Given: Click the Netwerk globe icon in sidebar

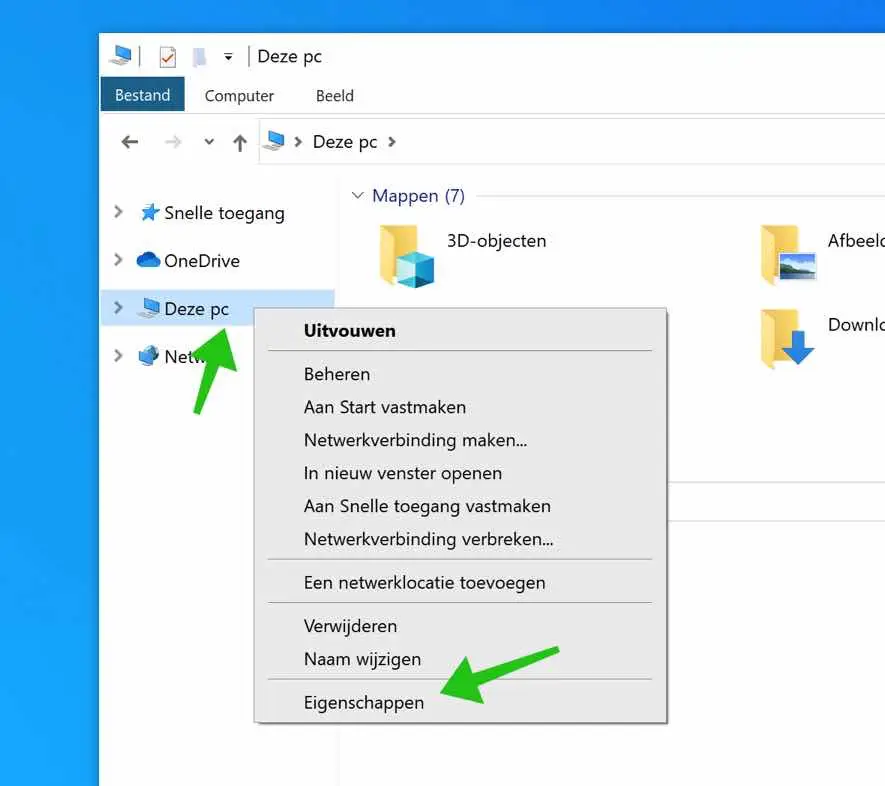Looking at the screenshot, I should point(148,355).
